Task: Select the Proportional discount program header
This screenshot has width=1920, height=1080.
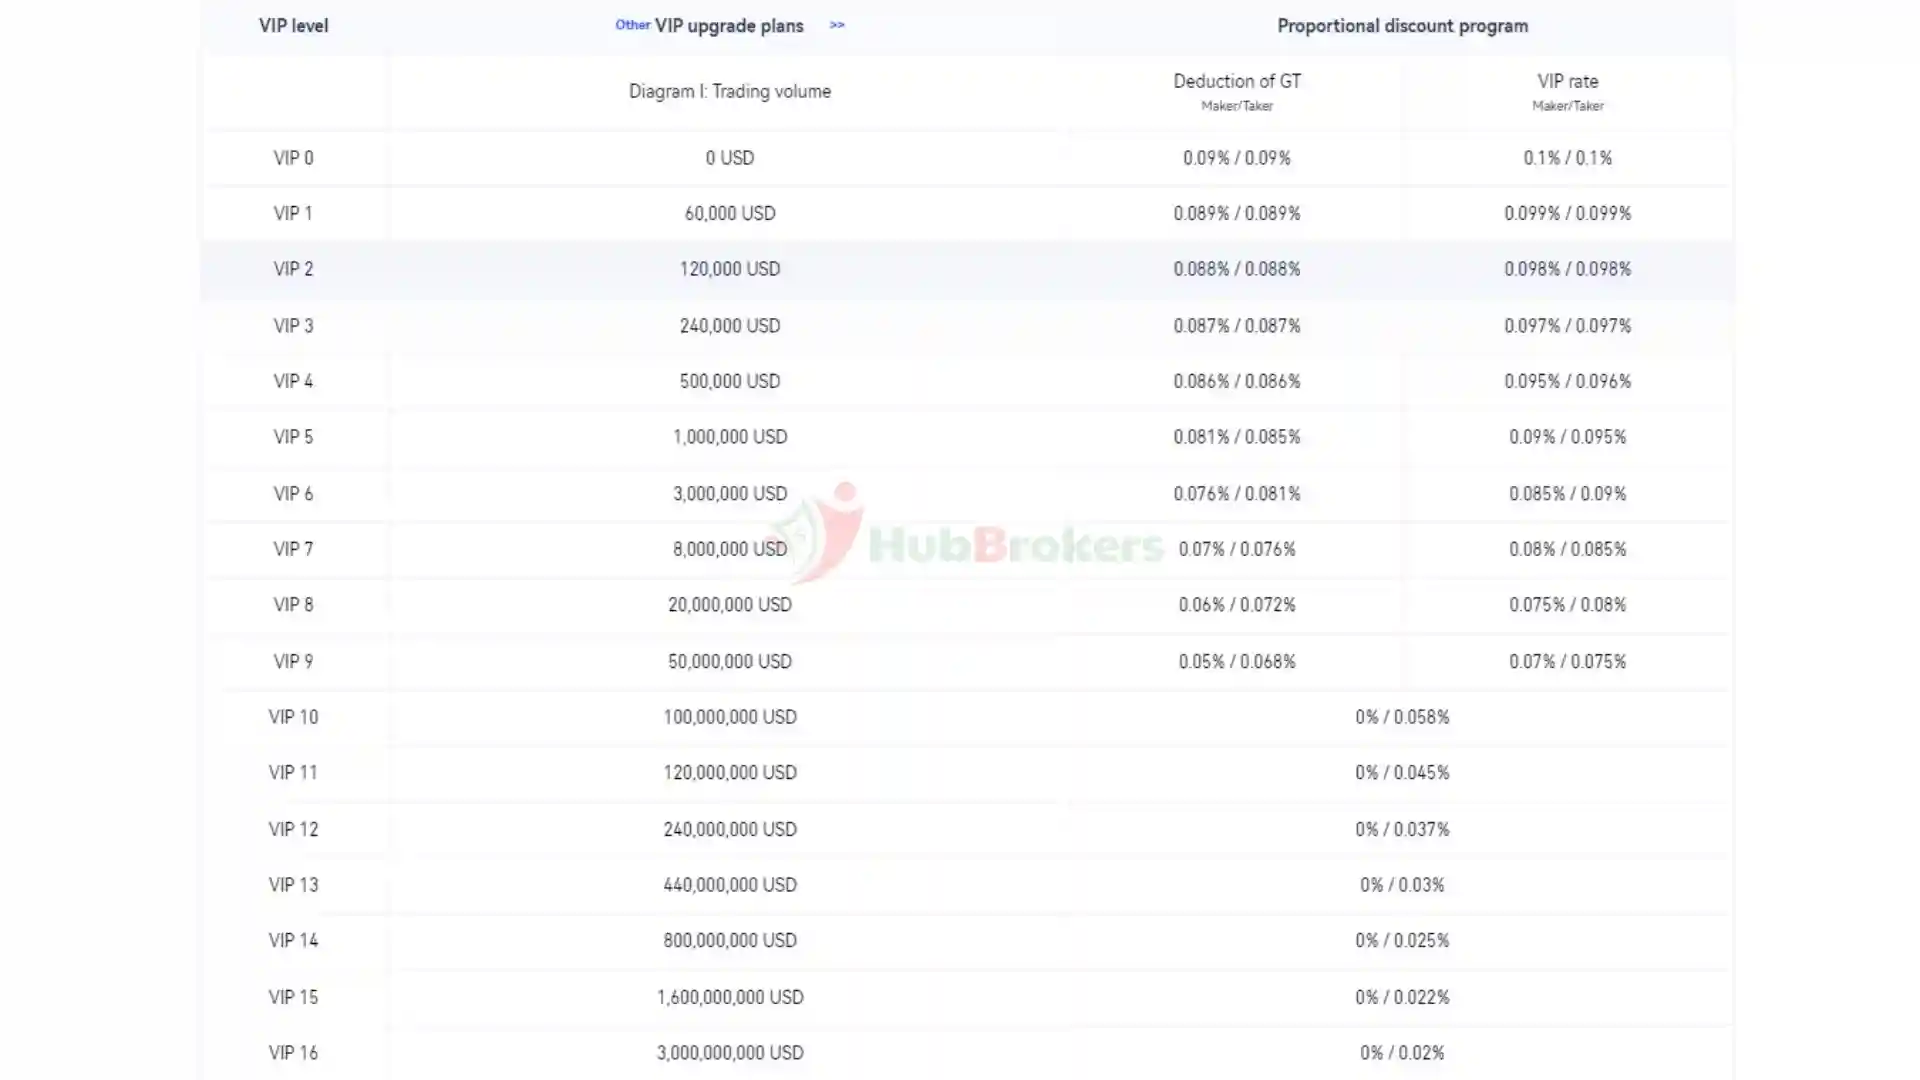Action: 1402,26
